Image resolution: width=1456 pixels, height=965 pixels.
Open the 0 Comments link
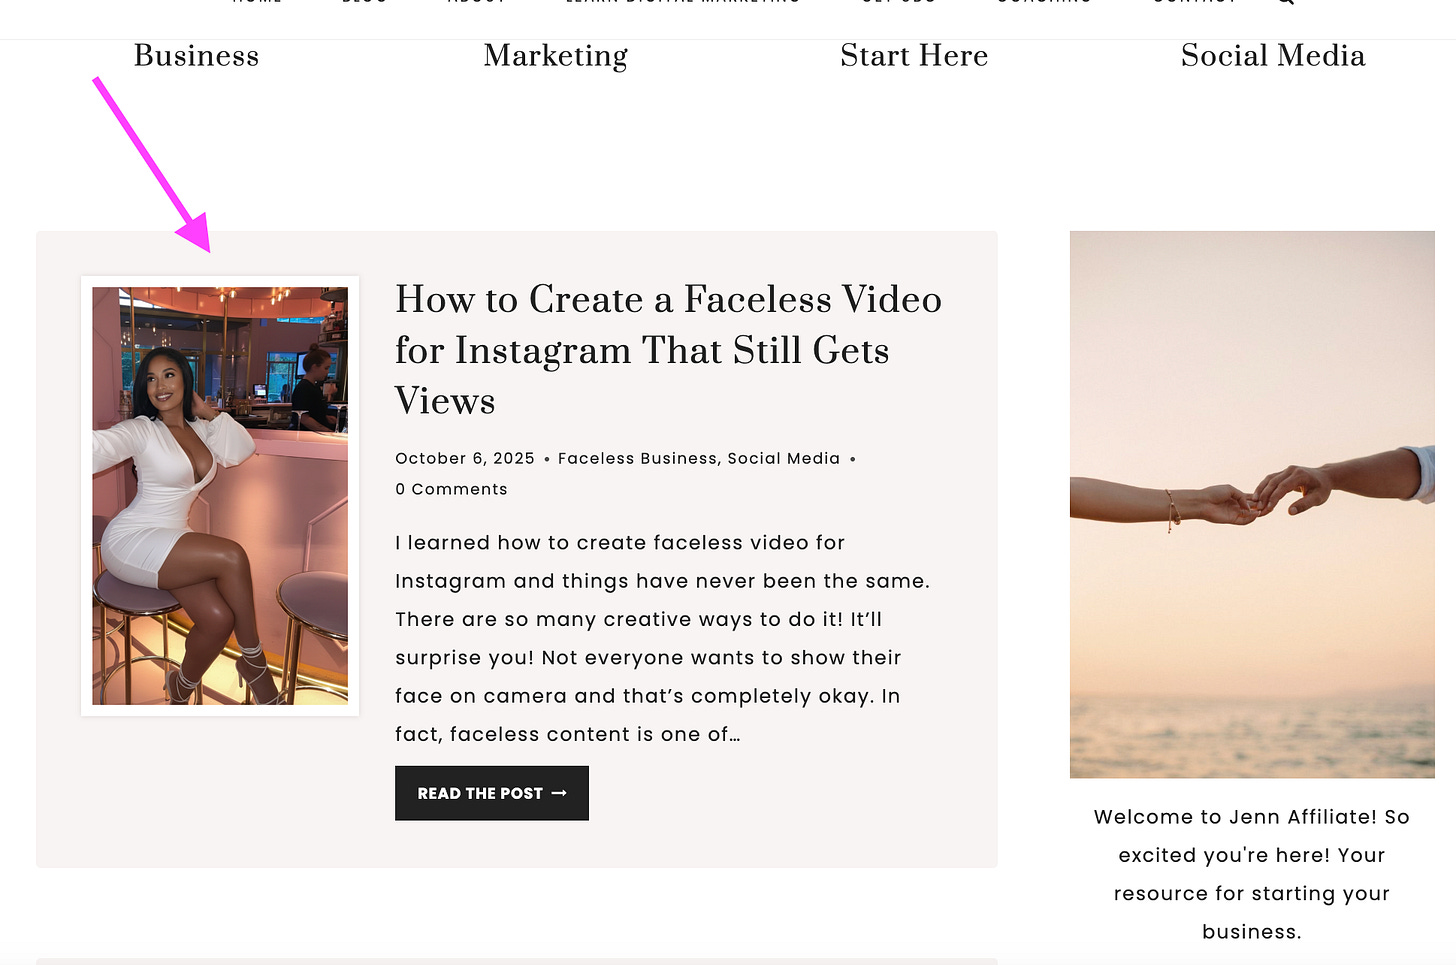click(451, 489)
